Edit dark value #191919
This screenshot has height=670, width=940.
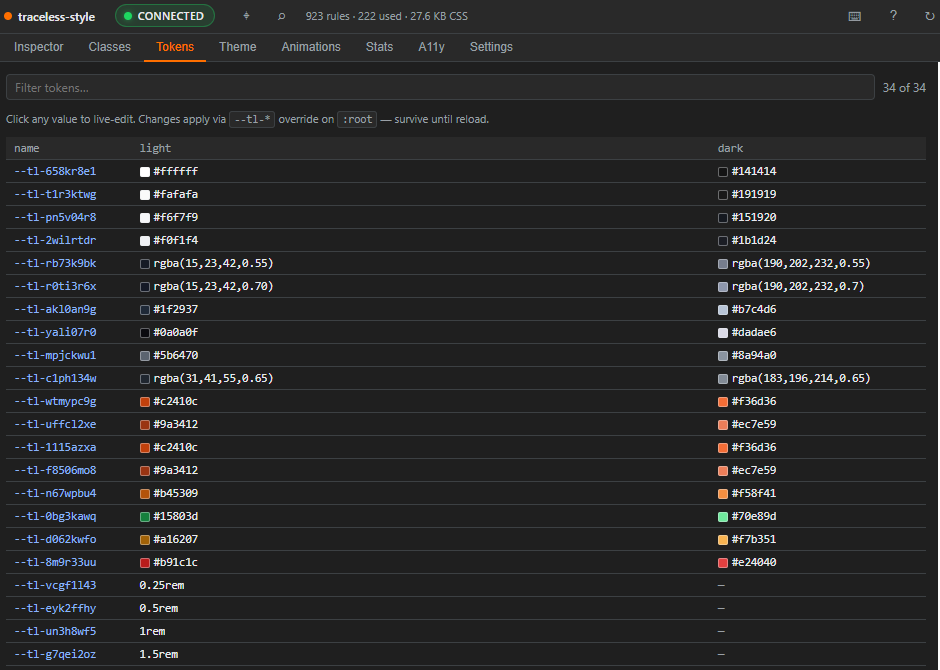coord(754,194)
